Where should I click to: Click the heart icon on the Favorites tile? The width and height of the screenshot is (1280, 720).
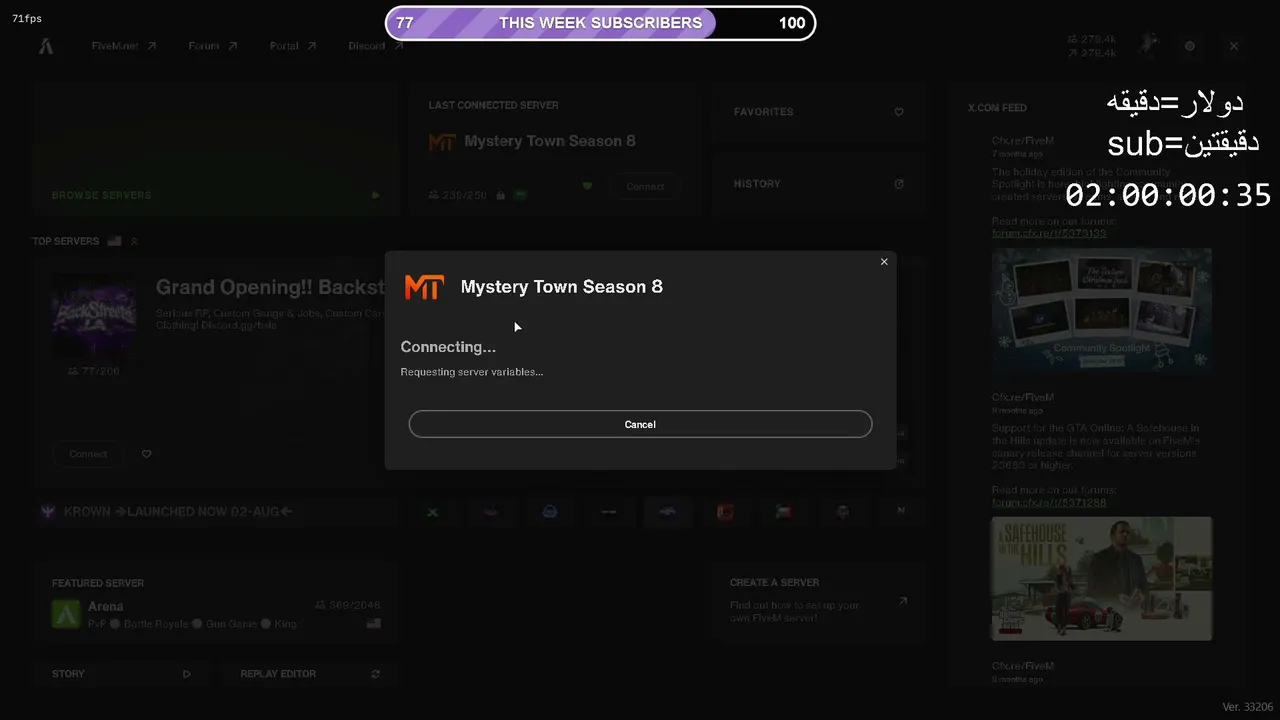coord(899,112)
